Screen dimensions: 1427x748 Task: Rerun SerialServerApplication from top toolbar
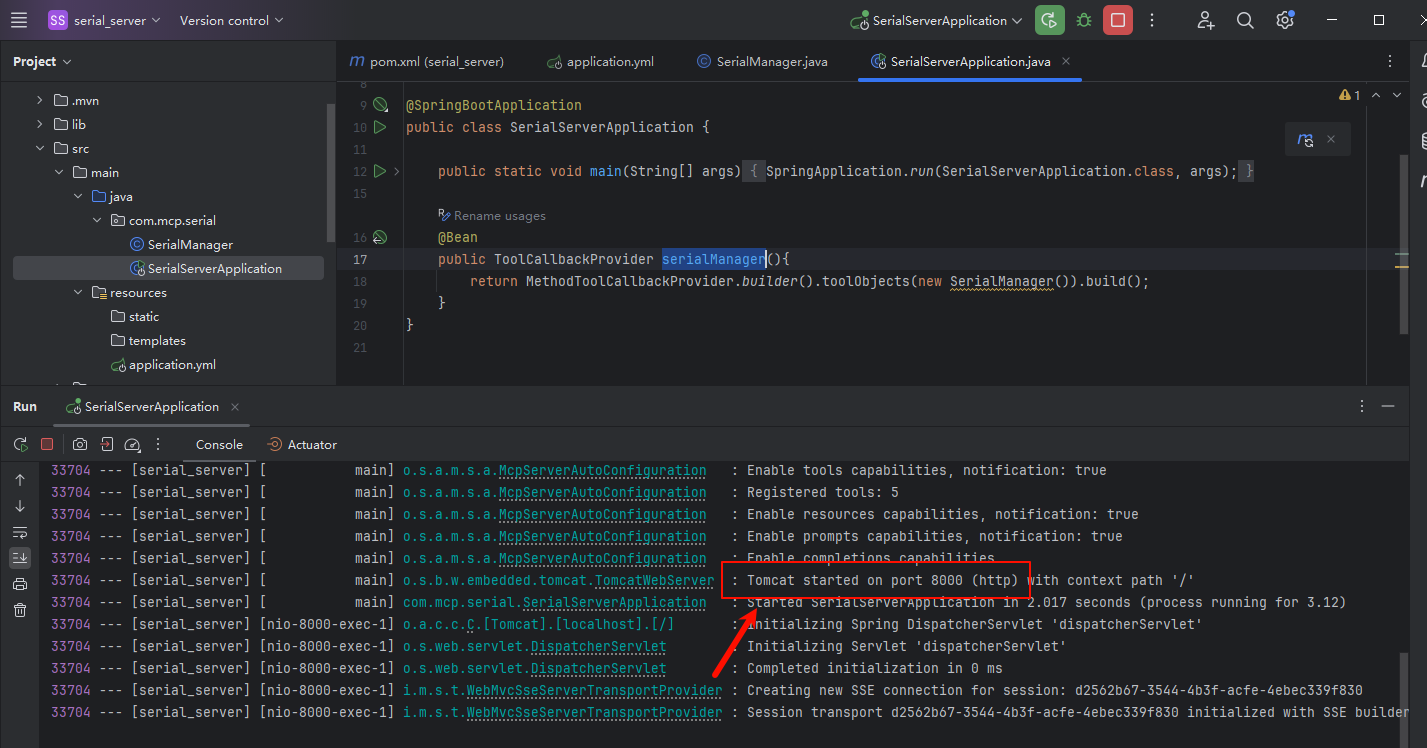(1049, 20)
